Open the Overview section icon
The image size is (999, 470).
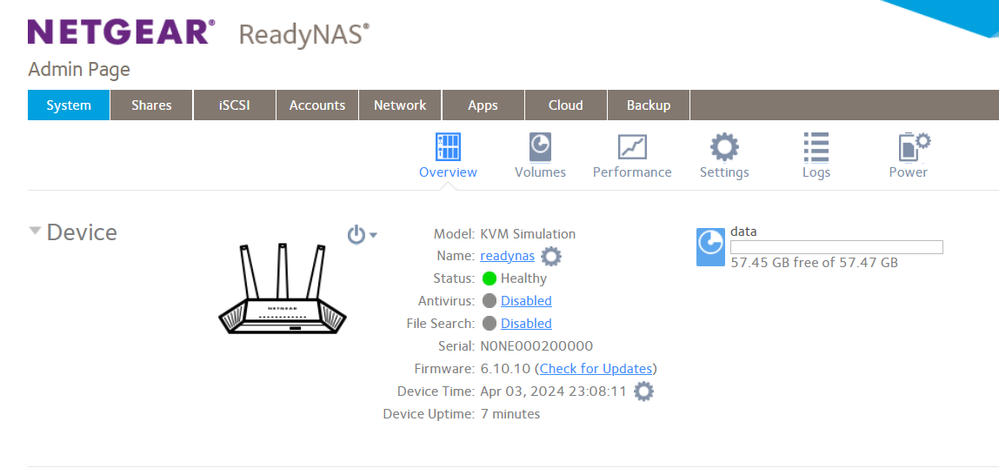[x=448, y=147]
